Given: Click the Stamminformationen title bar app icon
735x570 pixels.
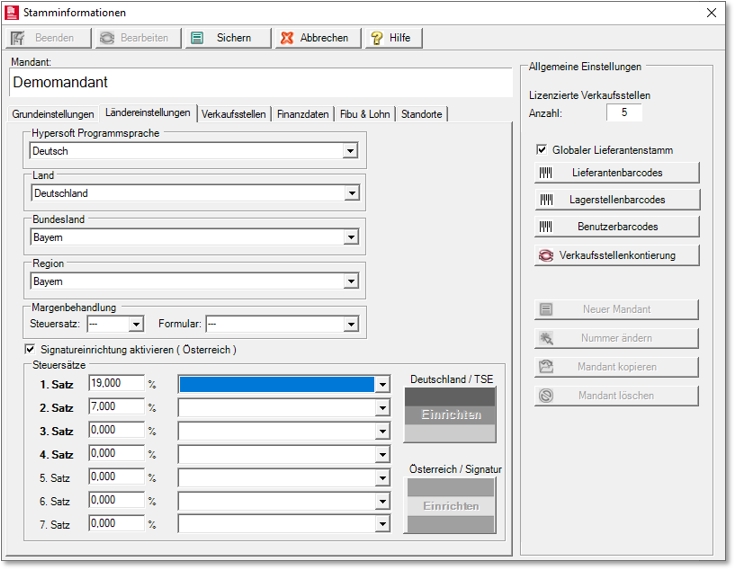Looking at the screenshot, I should click(12, 13).
